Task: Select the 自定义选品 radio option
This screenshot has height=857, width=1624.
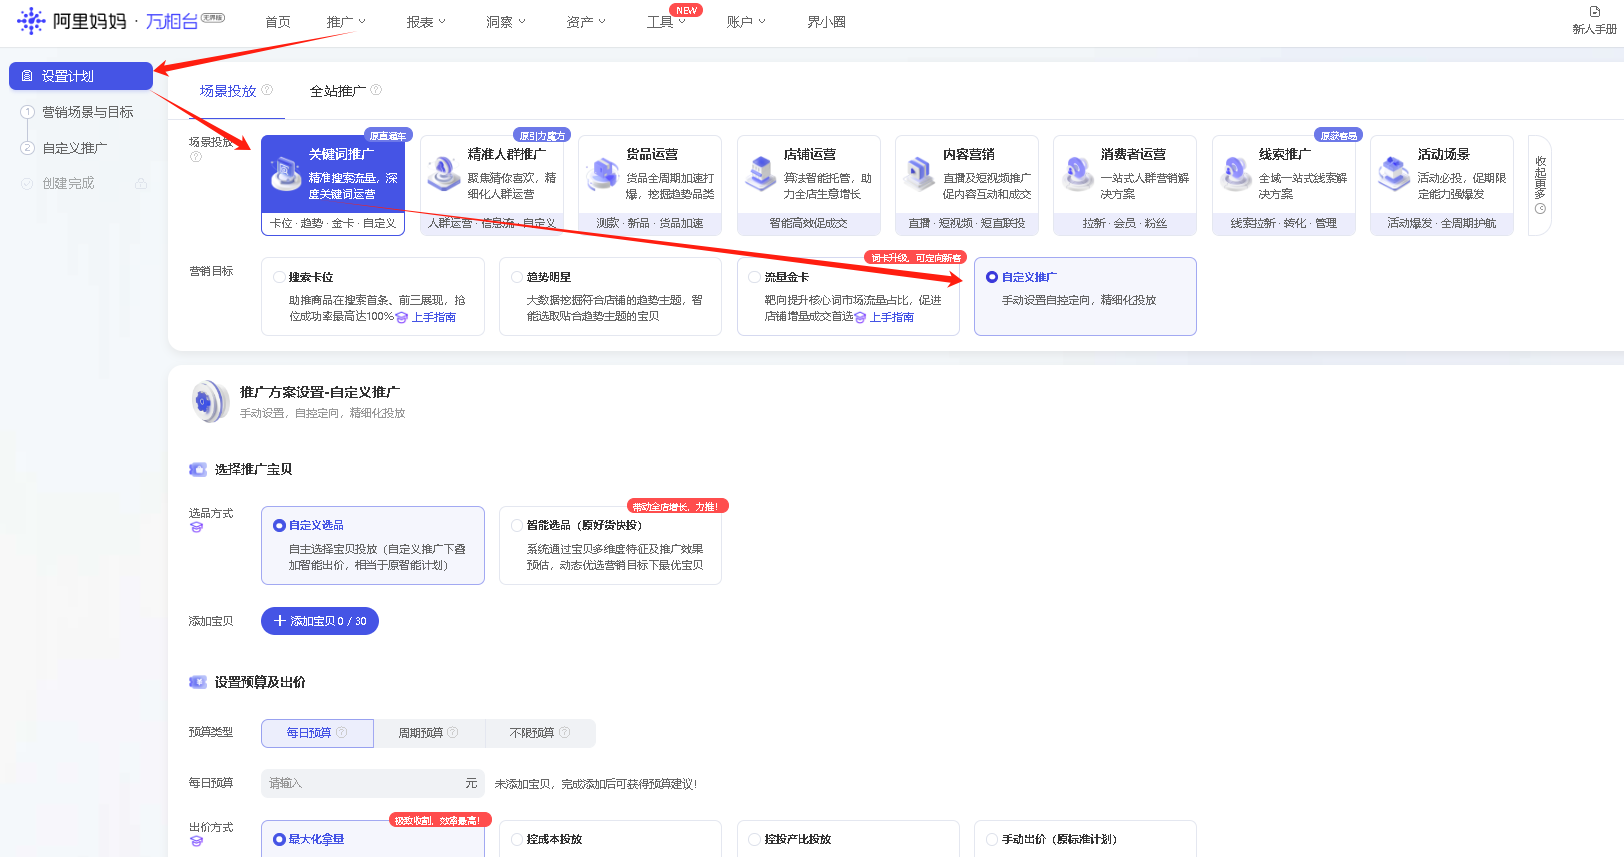Action: click(279, 525)
